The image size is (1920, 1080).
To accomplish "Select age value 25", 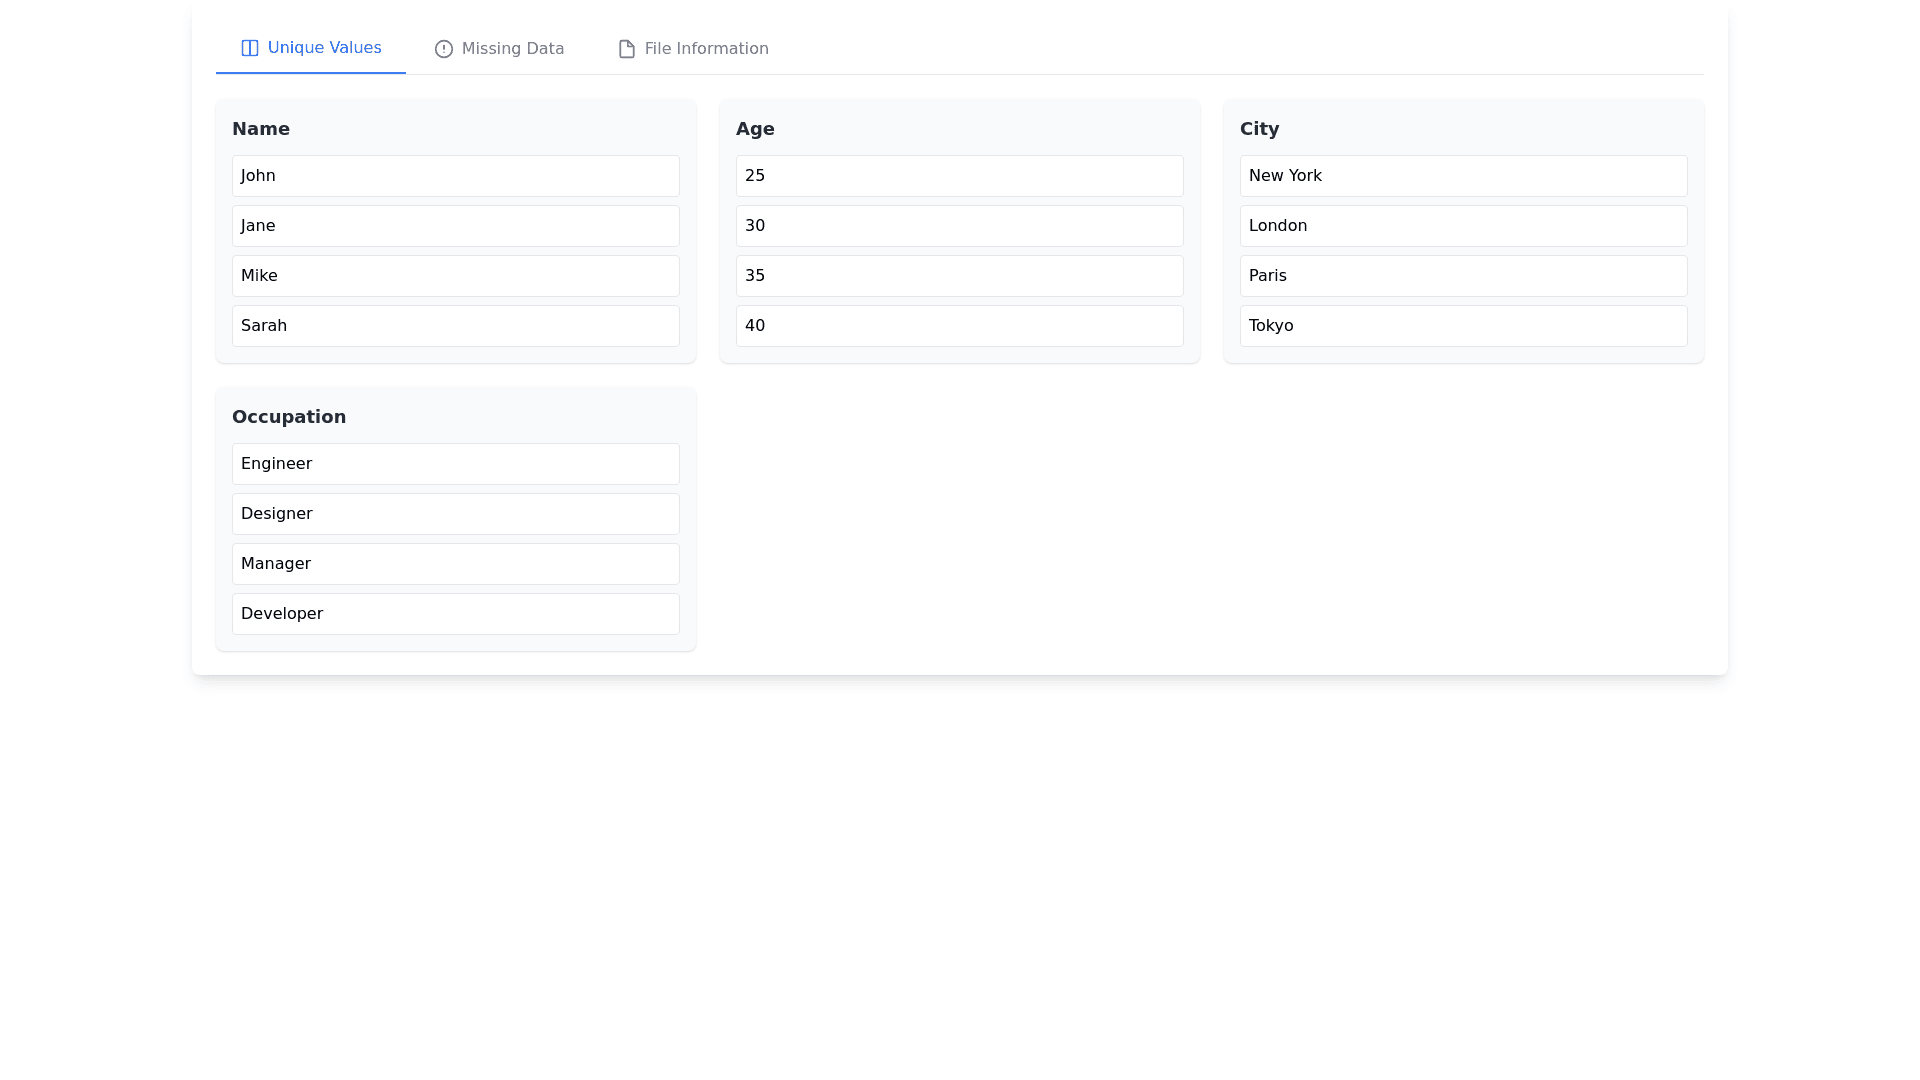I will coord(959,176).
